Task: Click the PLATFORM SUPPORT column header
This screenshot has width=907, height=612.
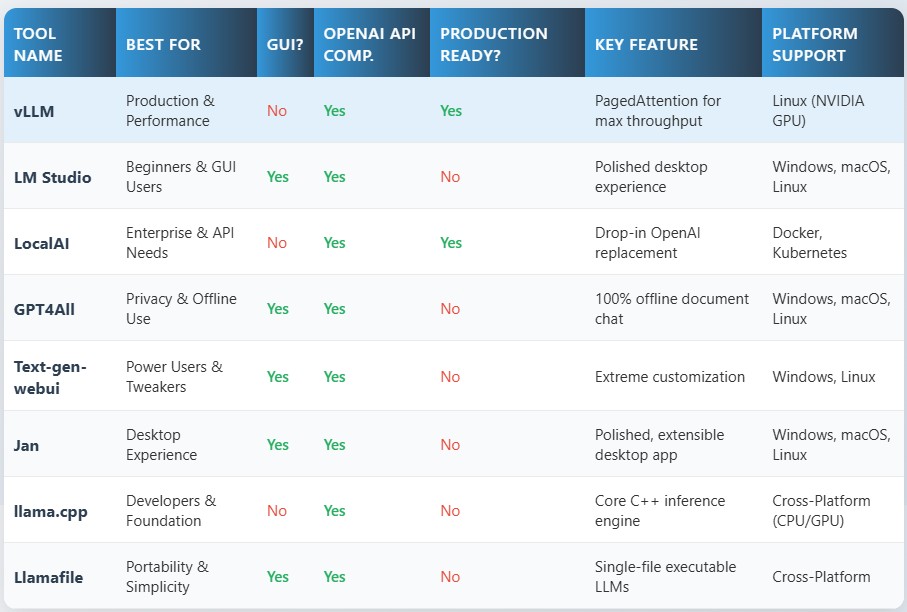Action: coord(815,44)
